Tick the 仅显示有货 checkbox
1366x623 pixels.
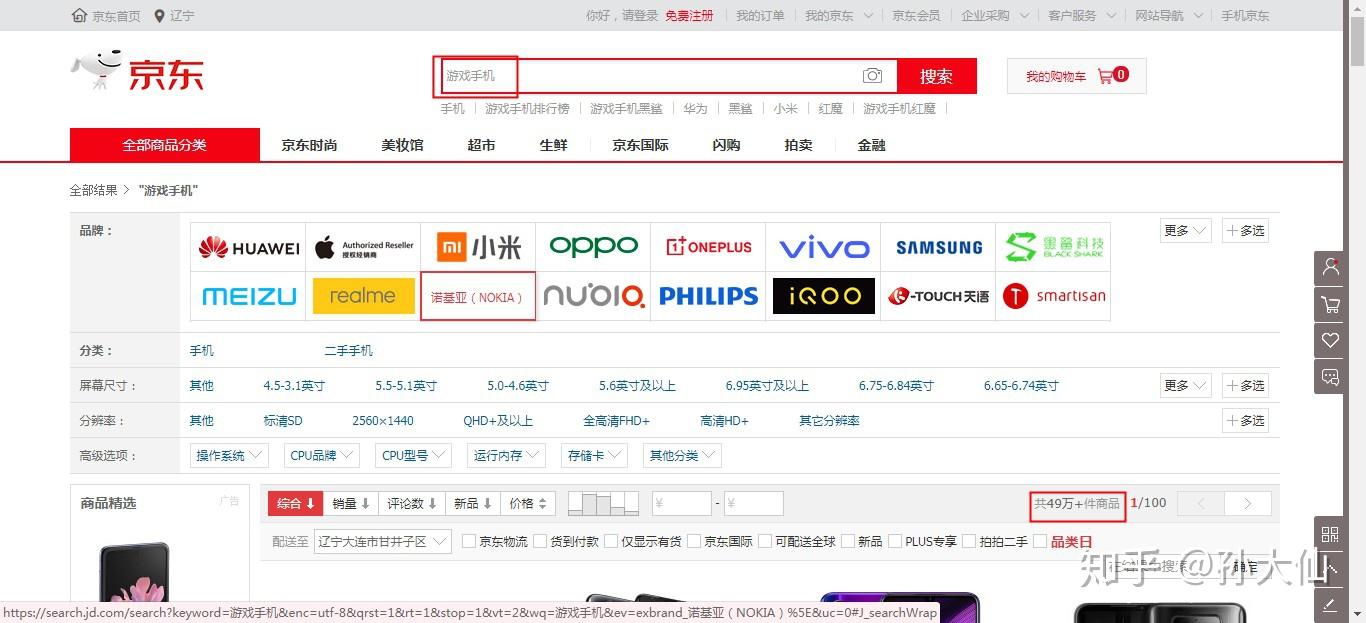611,541
